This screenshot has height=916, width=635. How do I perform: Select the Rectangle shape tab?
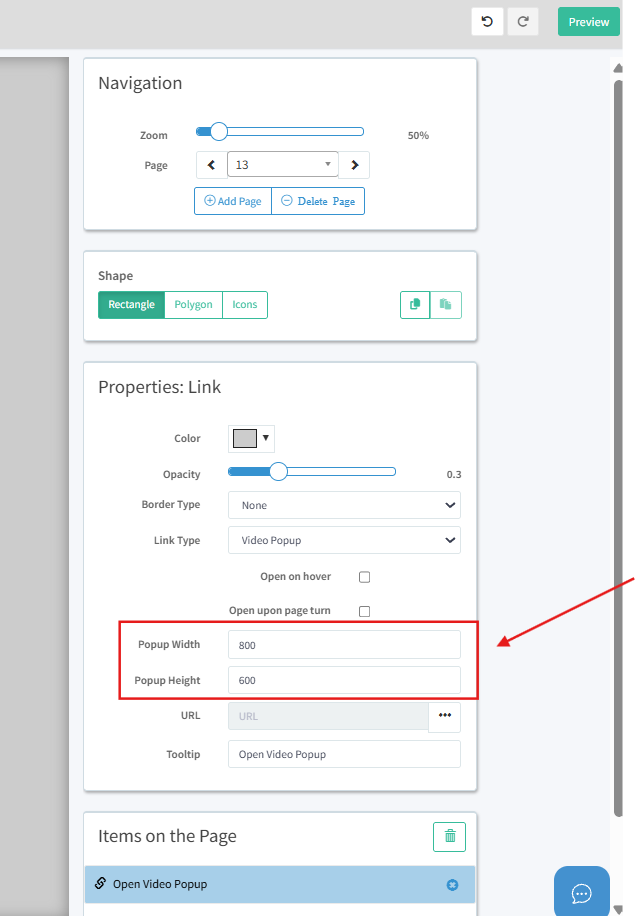131,305
